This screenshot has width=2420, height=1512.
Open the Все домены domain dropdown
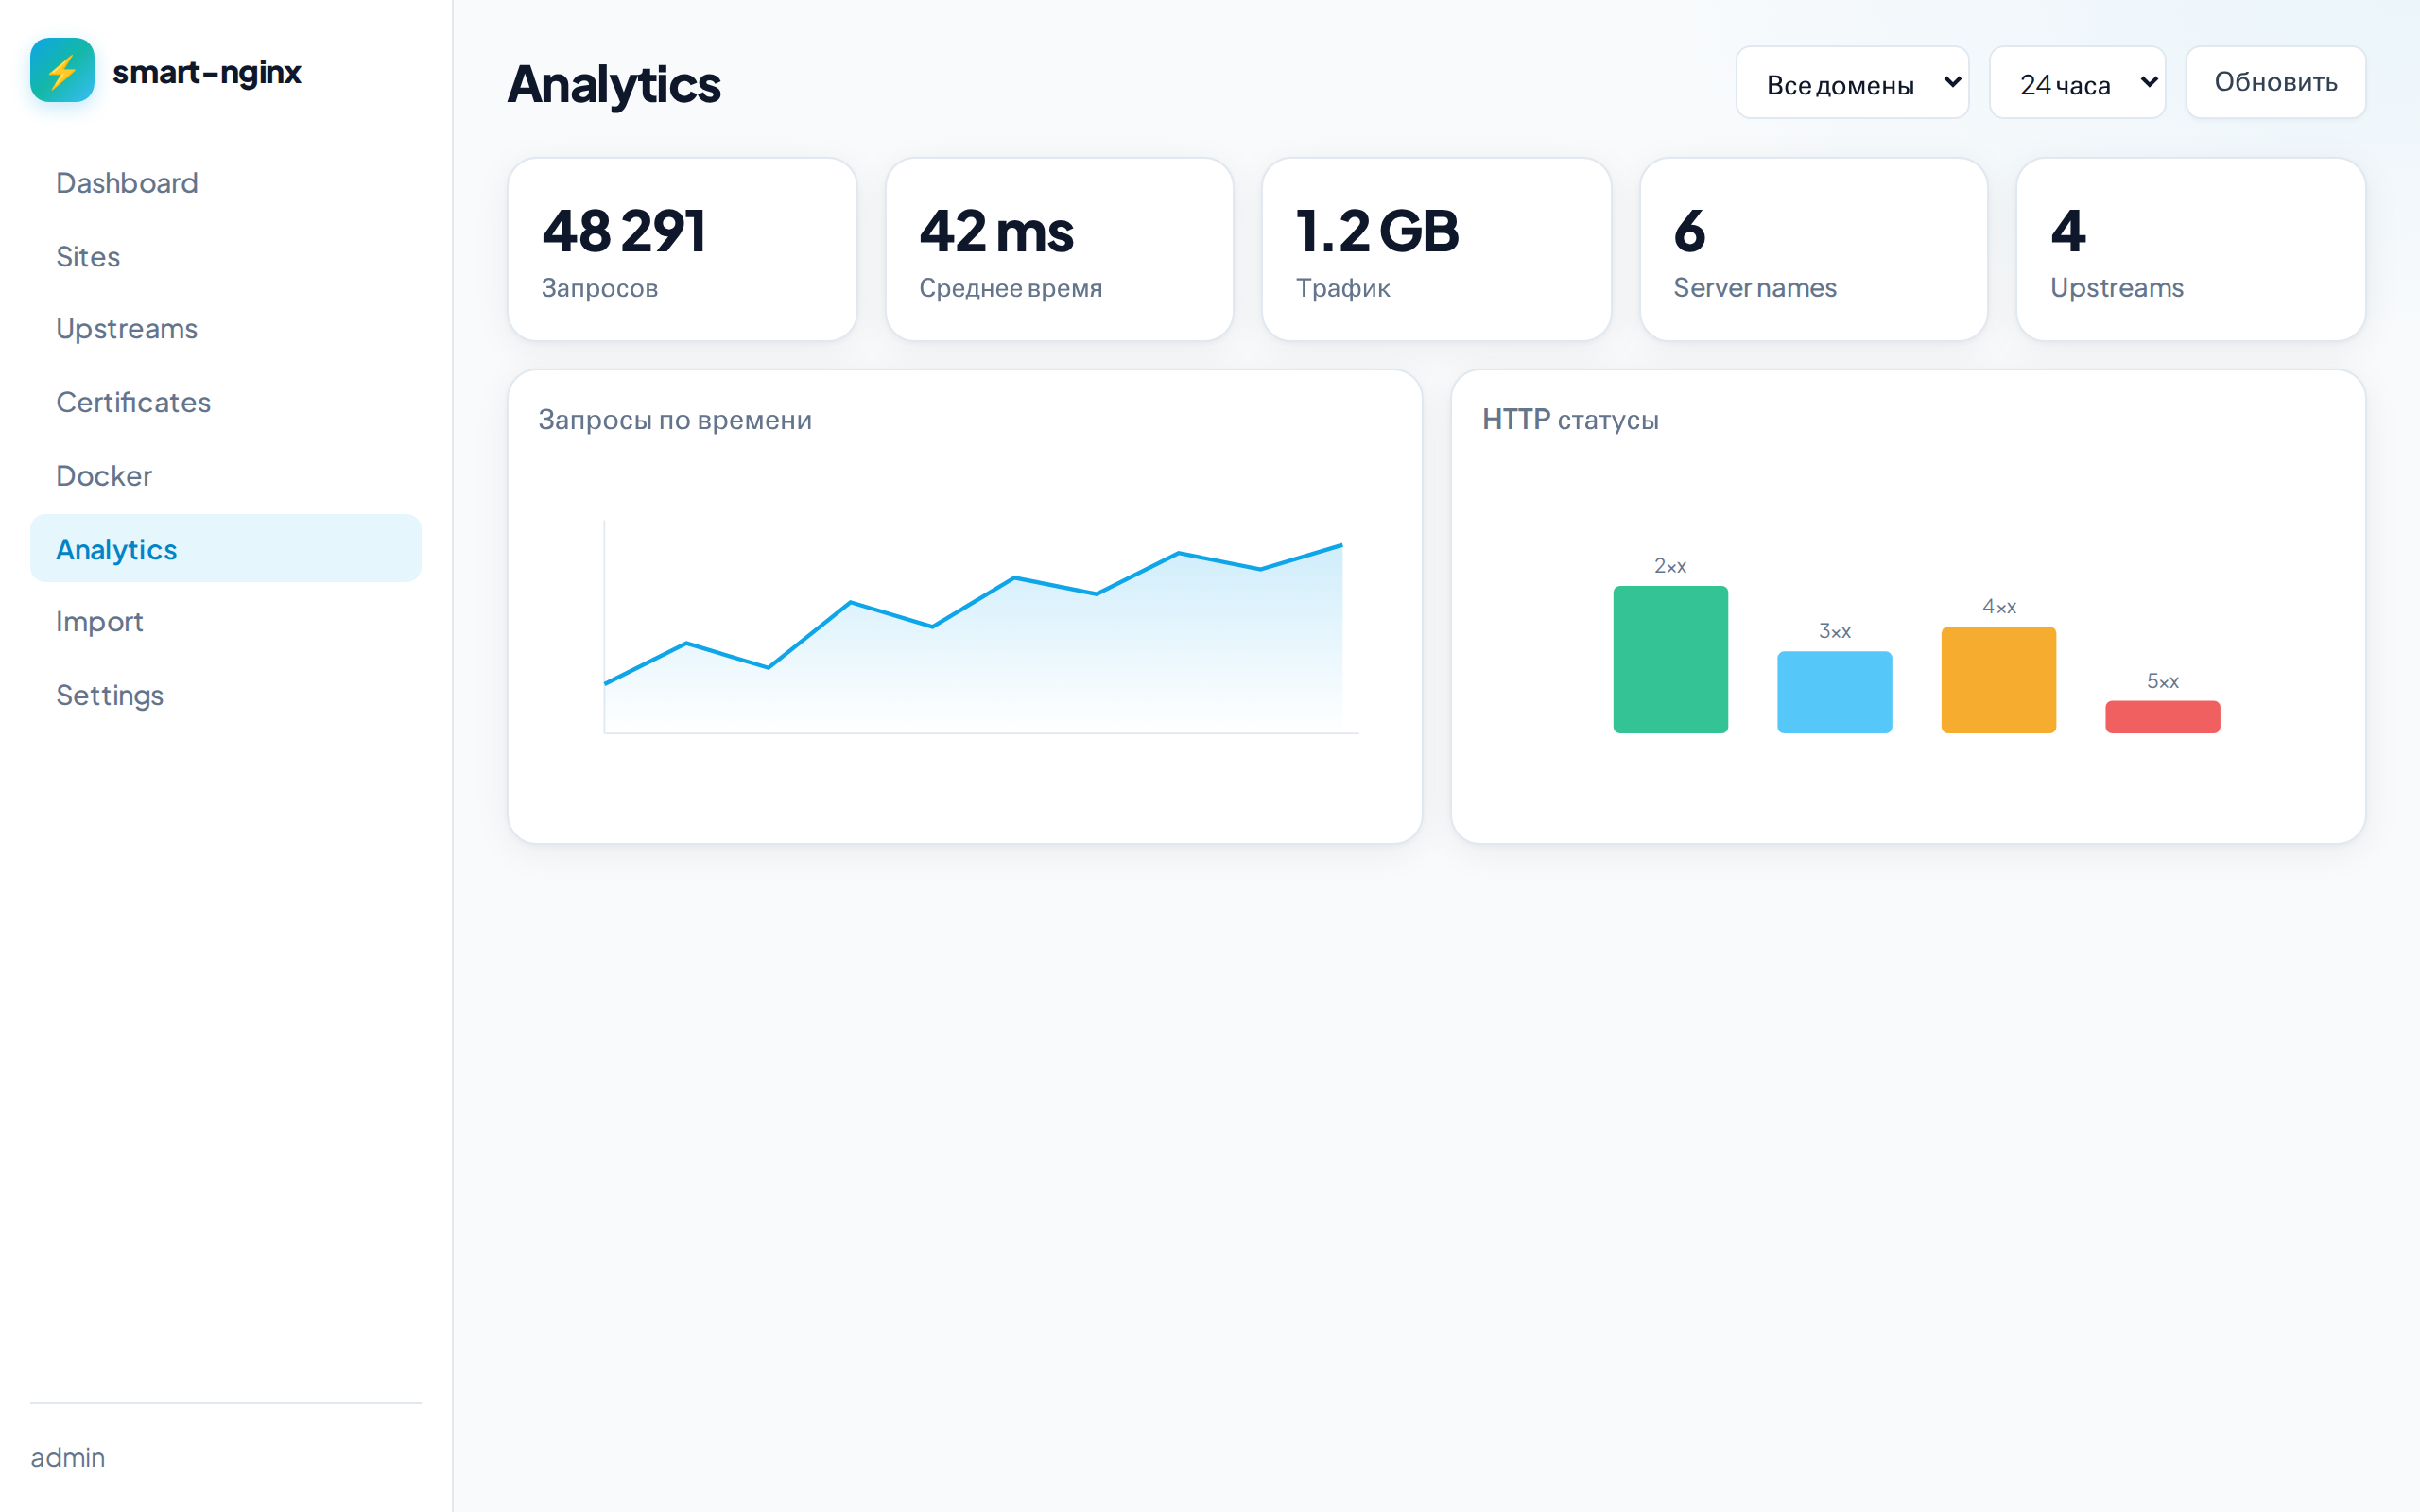(x=1852, y=83)
